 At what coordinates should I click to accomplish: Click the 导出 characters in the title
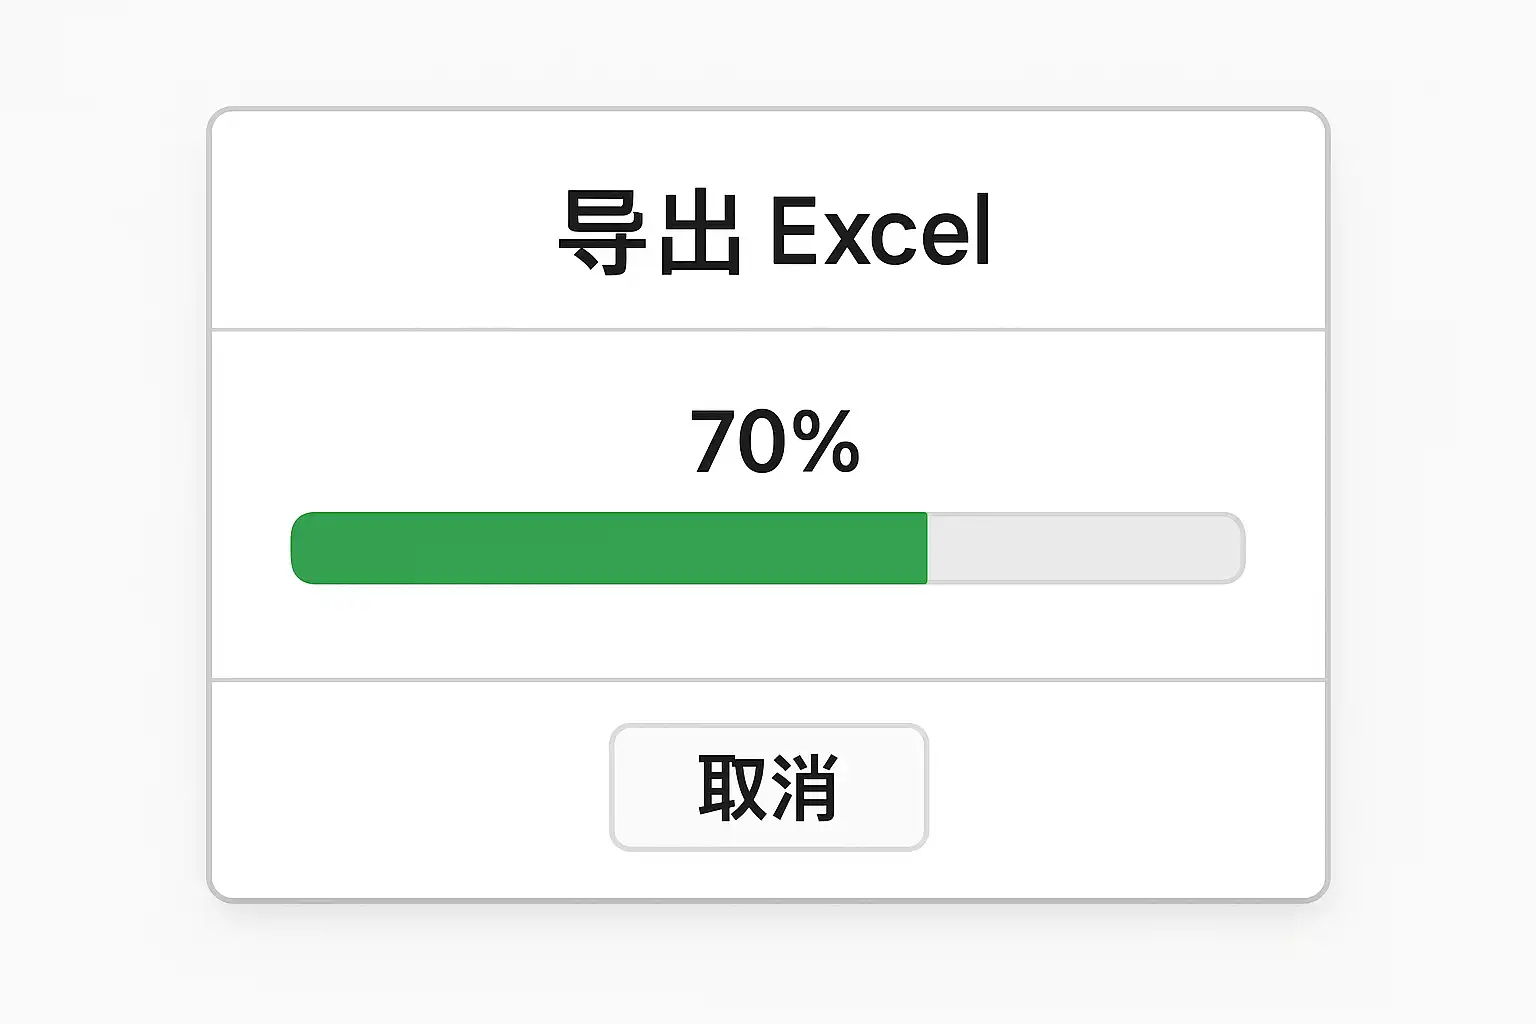click(650, 233)
